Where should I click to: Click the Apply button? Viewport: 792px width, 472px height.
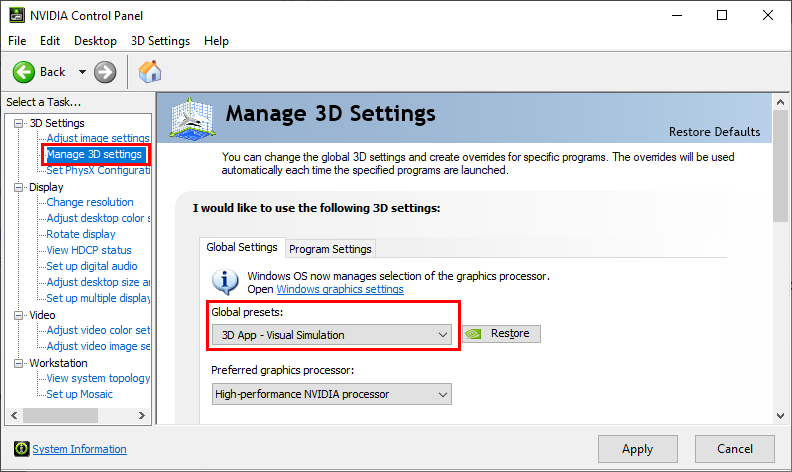[x=637, y=449]
